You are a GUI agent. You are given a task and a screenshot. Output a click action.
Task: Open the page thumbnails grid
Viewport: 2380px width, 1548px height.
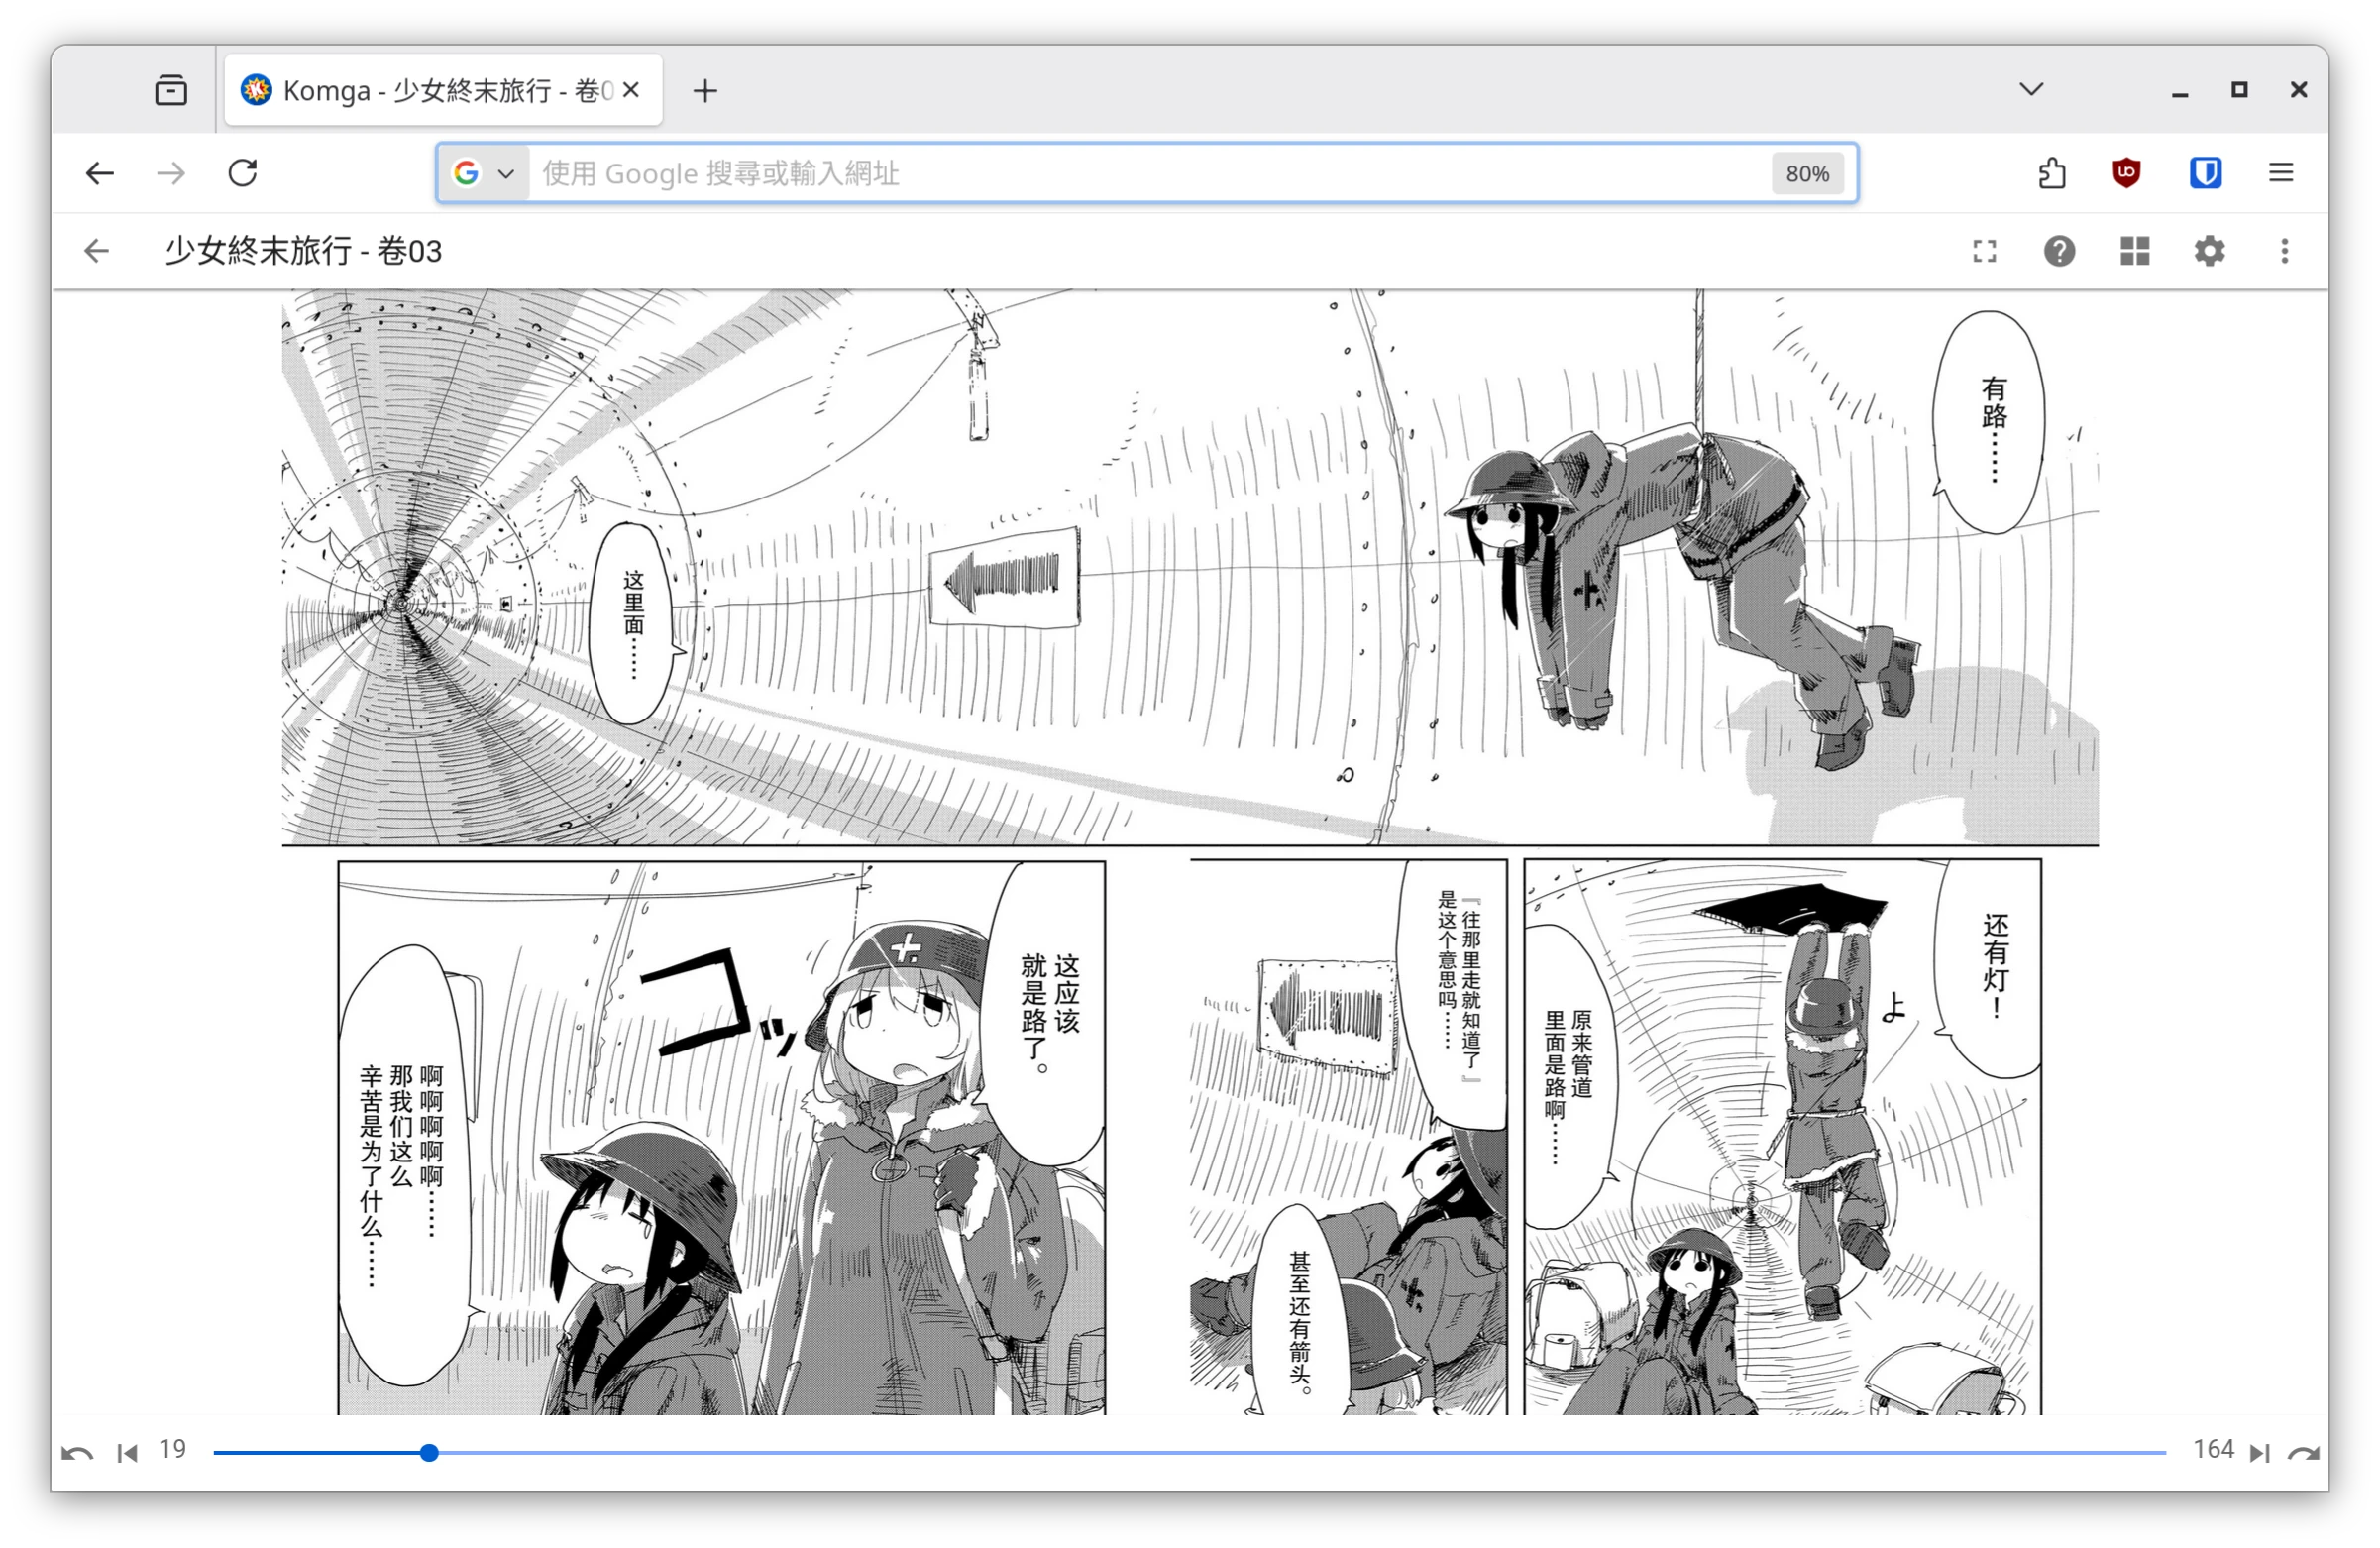click(x=2134, y=251)
